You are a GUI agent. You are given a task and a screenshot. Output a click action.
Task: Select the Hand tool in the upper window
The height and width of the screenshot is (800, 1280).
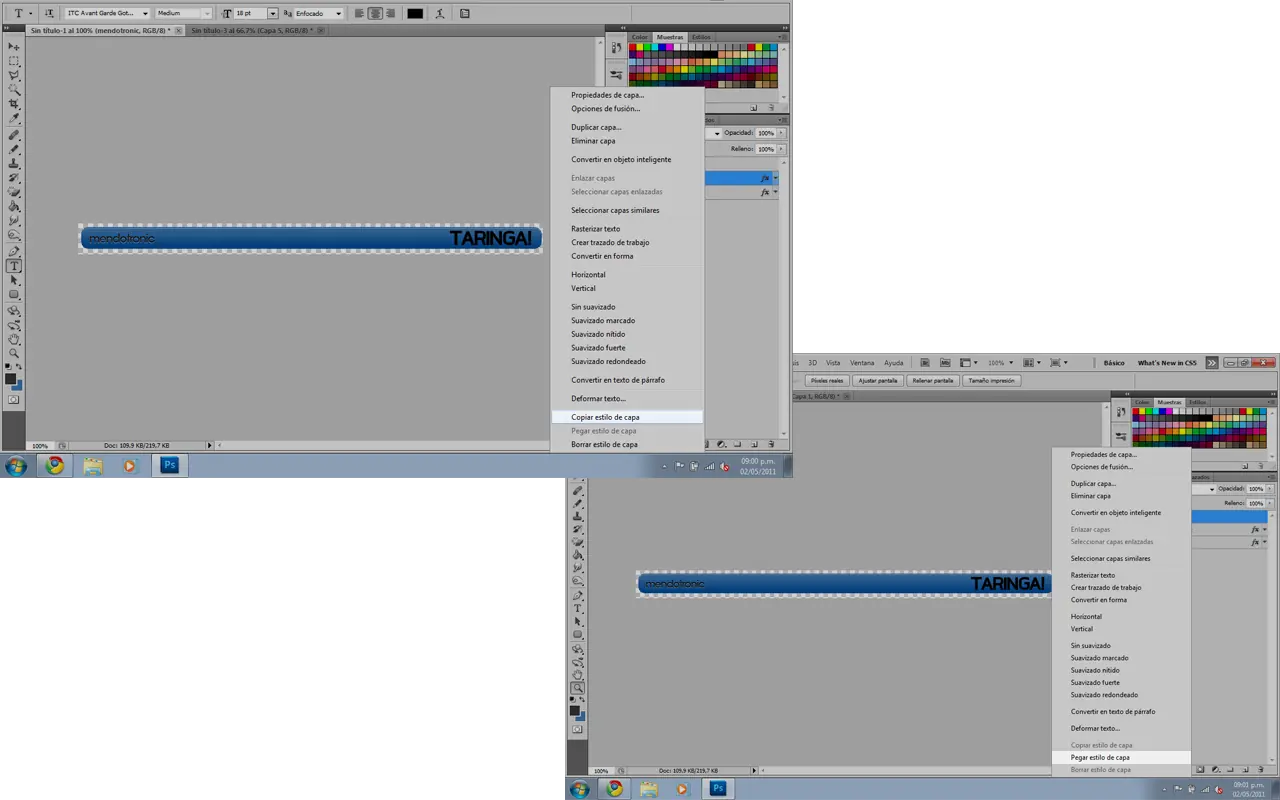tap(14, 339)
